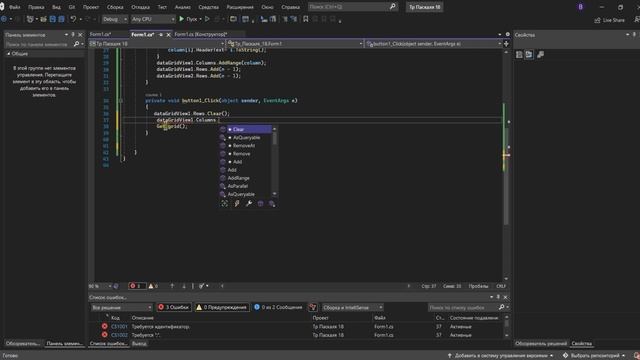Close the active Form1.cs tab
This screenshot has width=640, height=360.
tap(168, 35)
